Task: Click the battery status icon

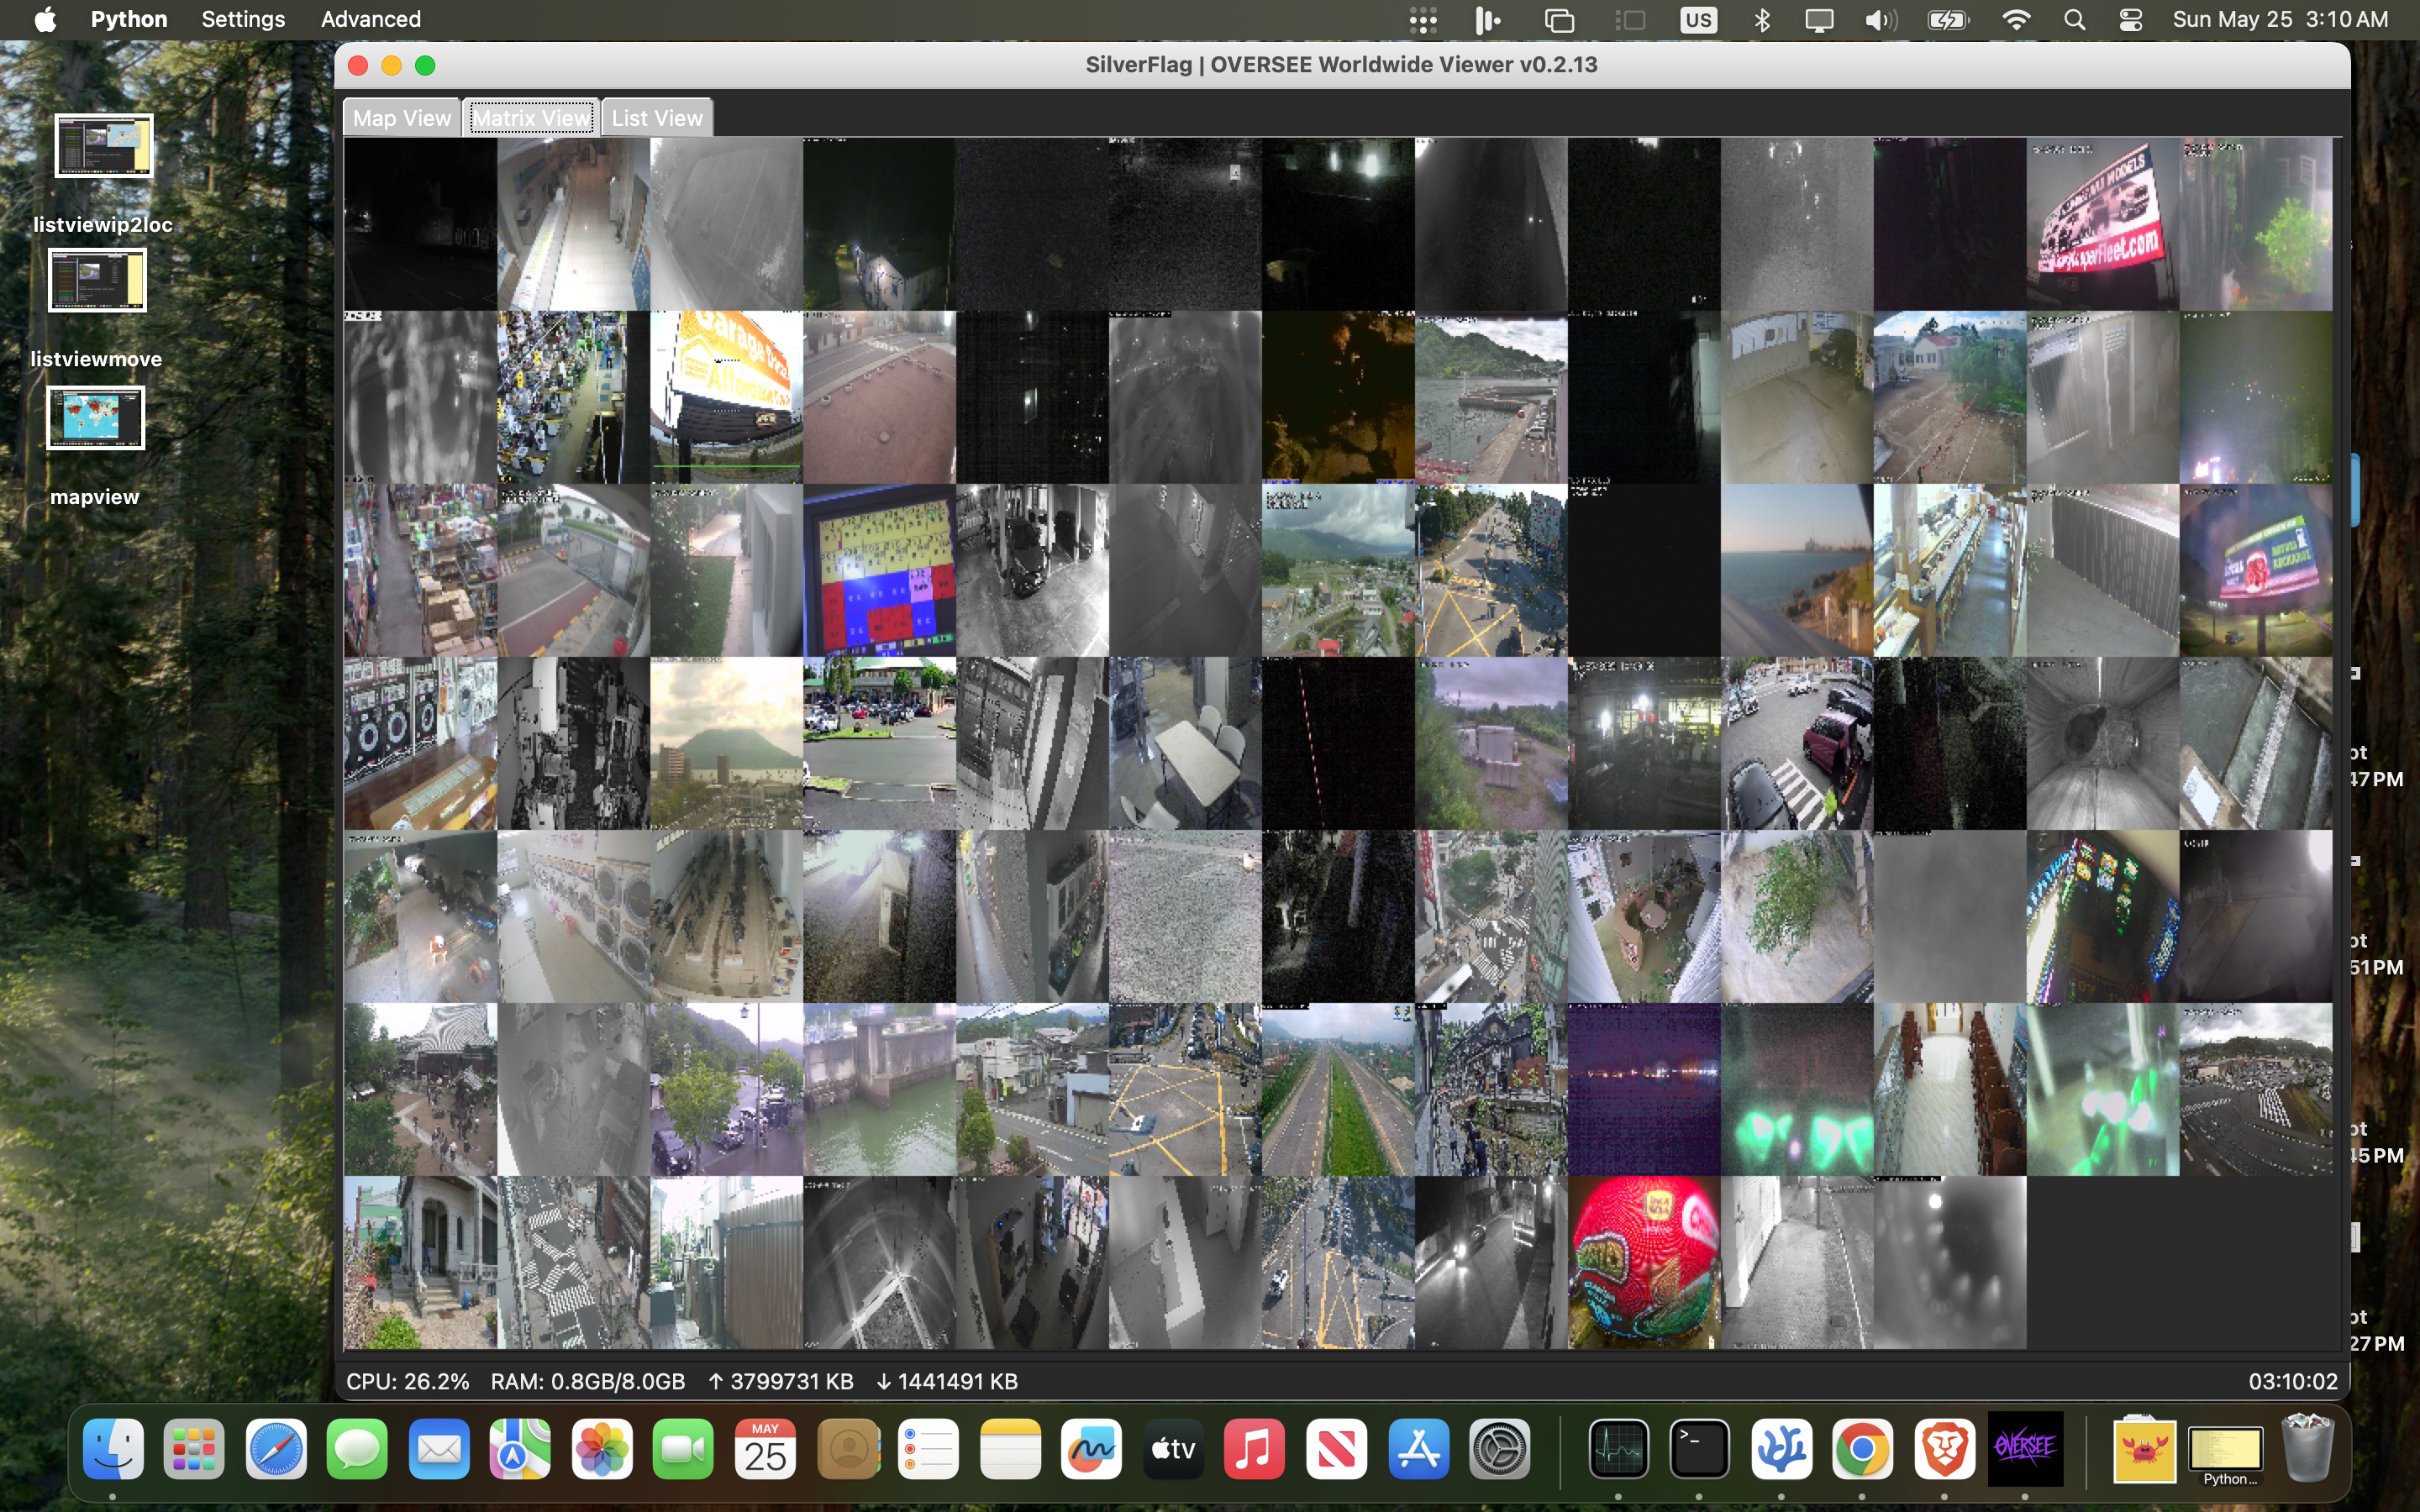Action: pyautogui.click(x=1948, y=20)
